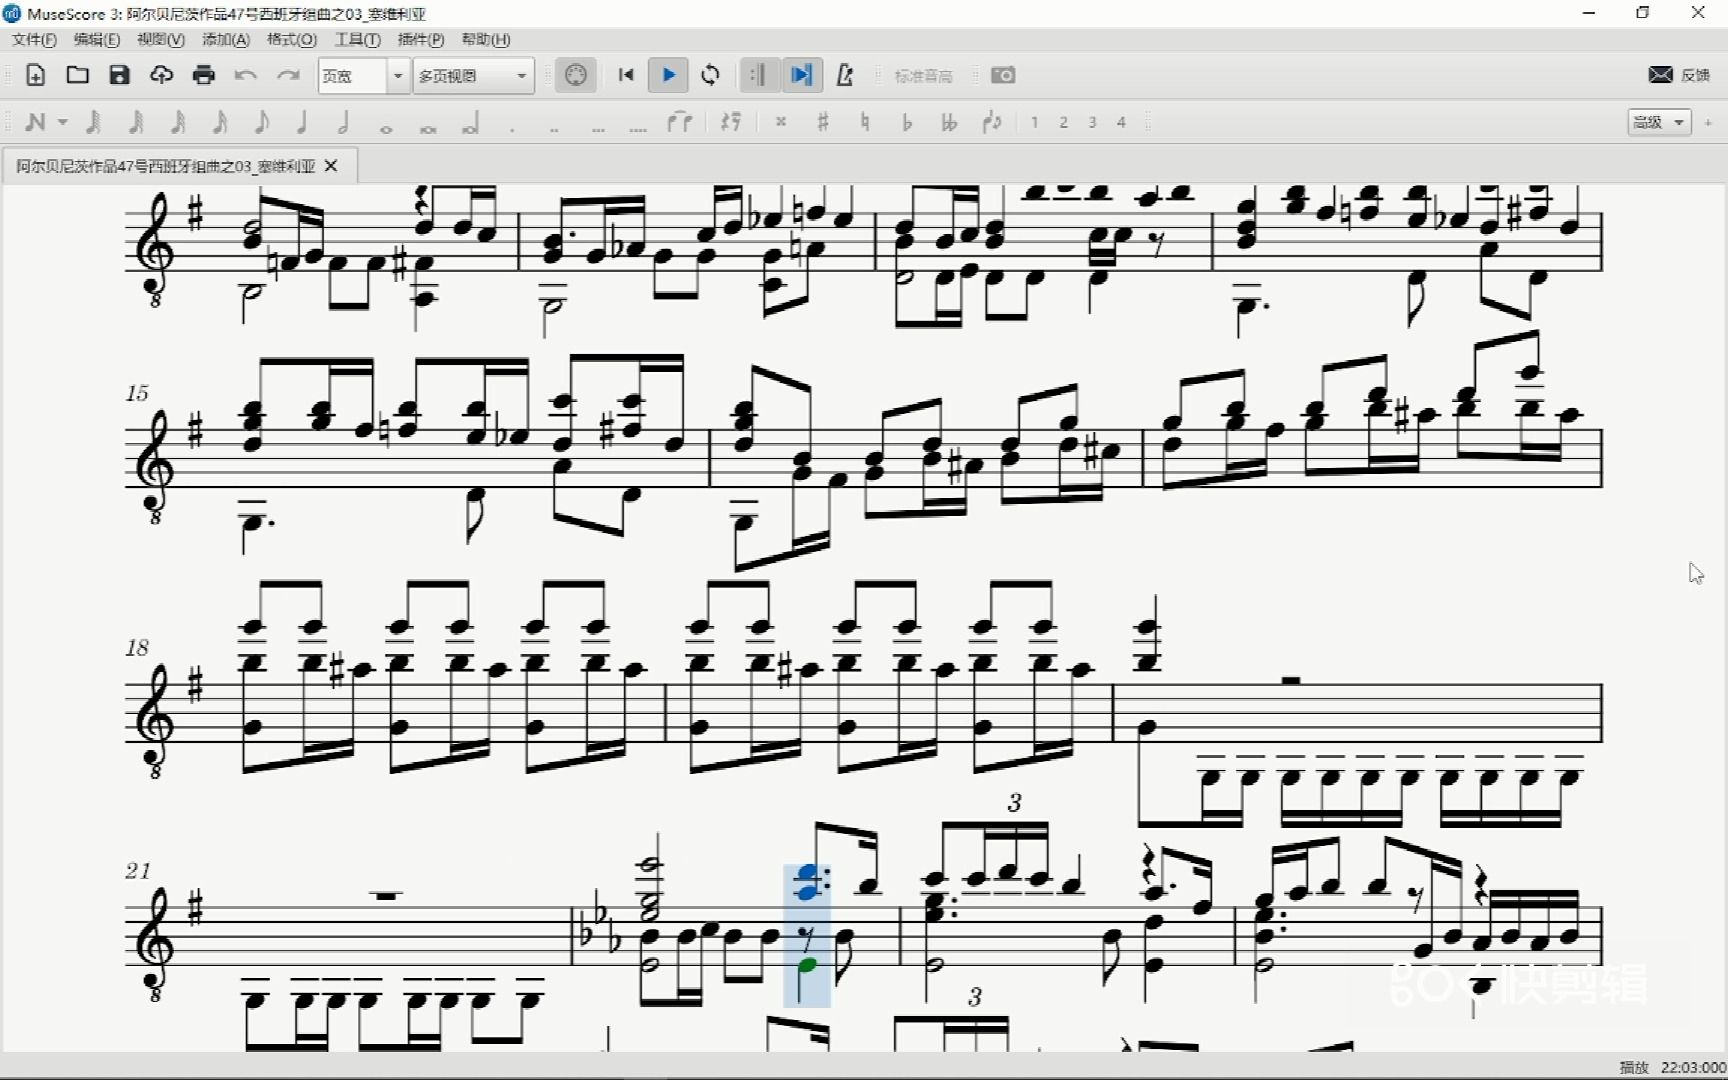
Task: Open the 添加(A) menu
Action: [226, 39]
